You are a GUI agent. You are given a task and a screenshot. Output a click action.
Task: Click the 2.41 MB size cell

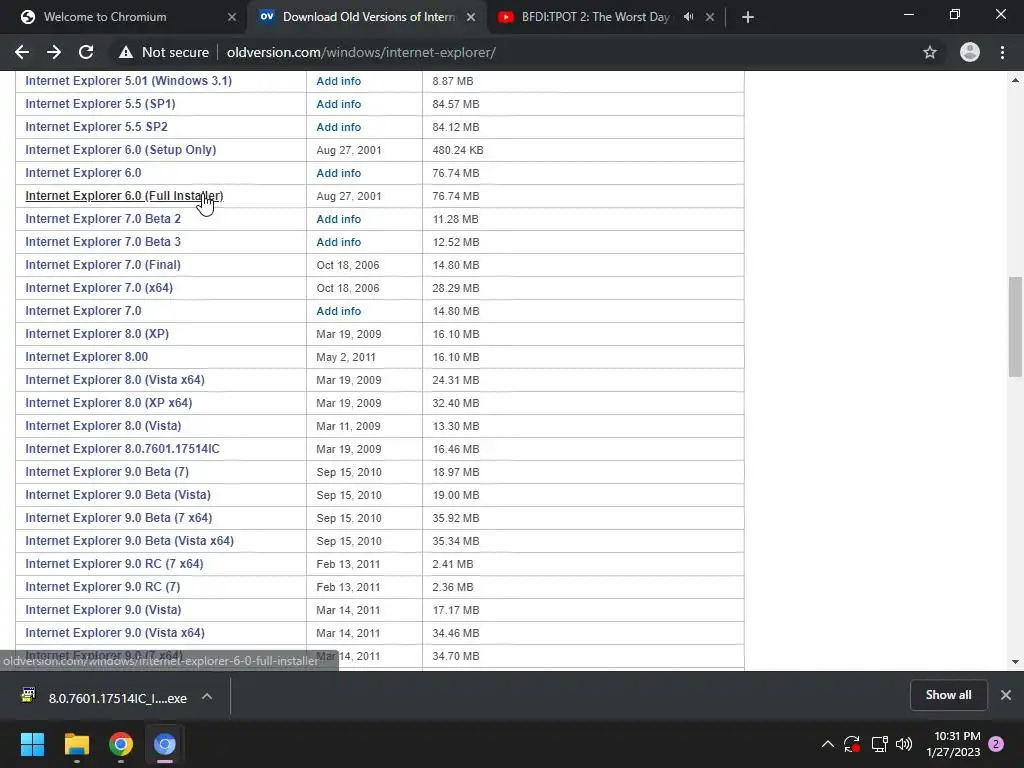[x=453, y=564]
